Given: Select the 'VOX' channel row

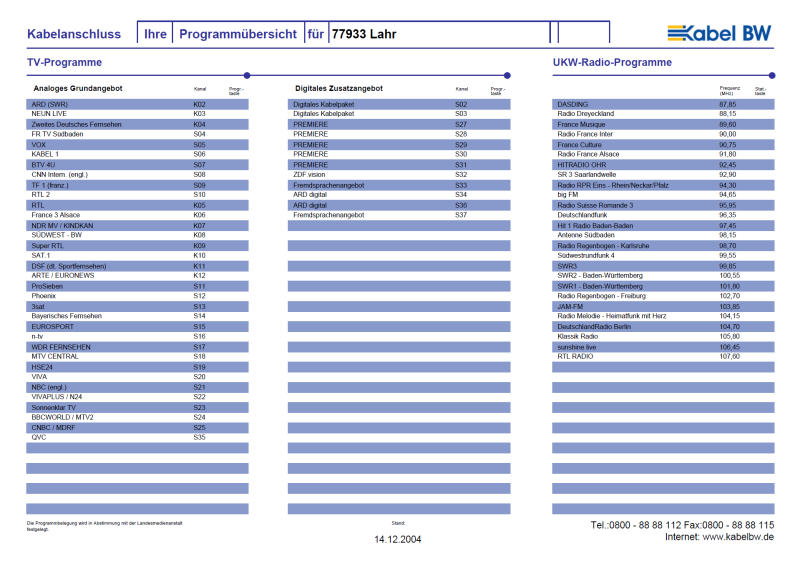Looking at the screenshot, I should 137,144.
